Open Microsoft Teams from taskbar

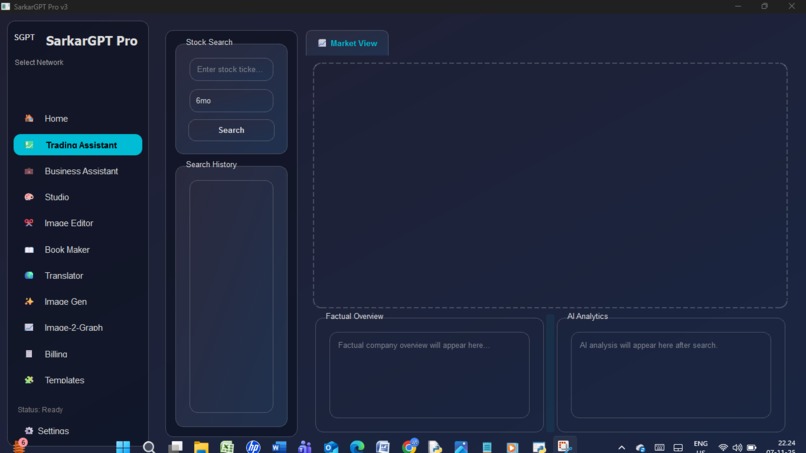tap(305, 447)
